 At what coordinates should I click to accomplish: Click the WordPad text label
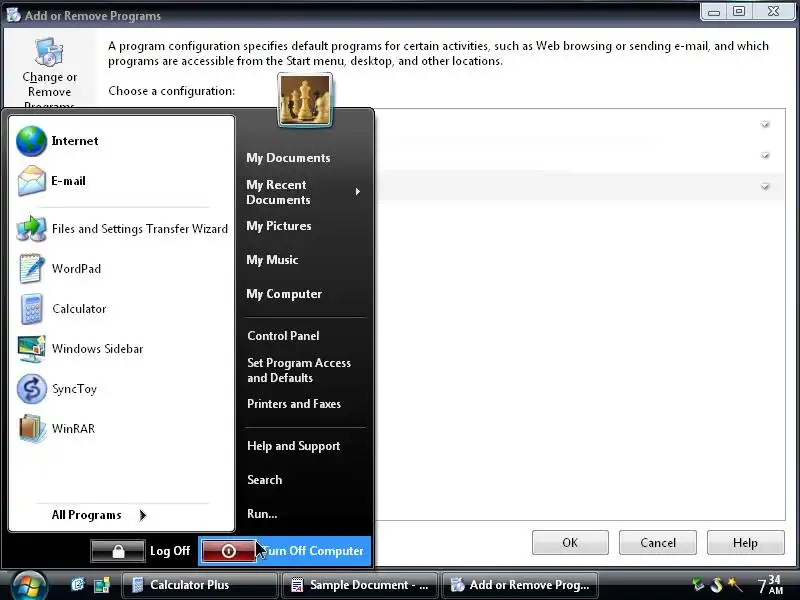pyautogui.click(x=77, y=268)
